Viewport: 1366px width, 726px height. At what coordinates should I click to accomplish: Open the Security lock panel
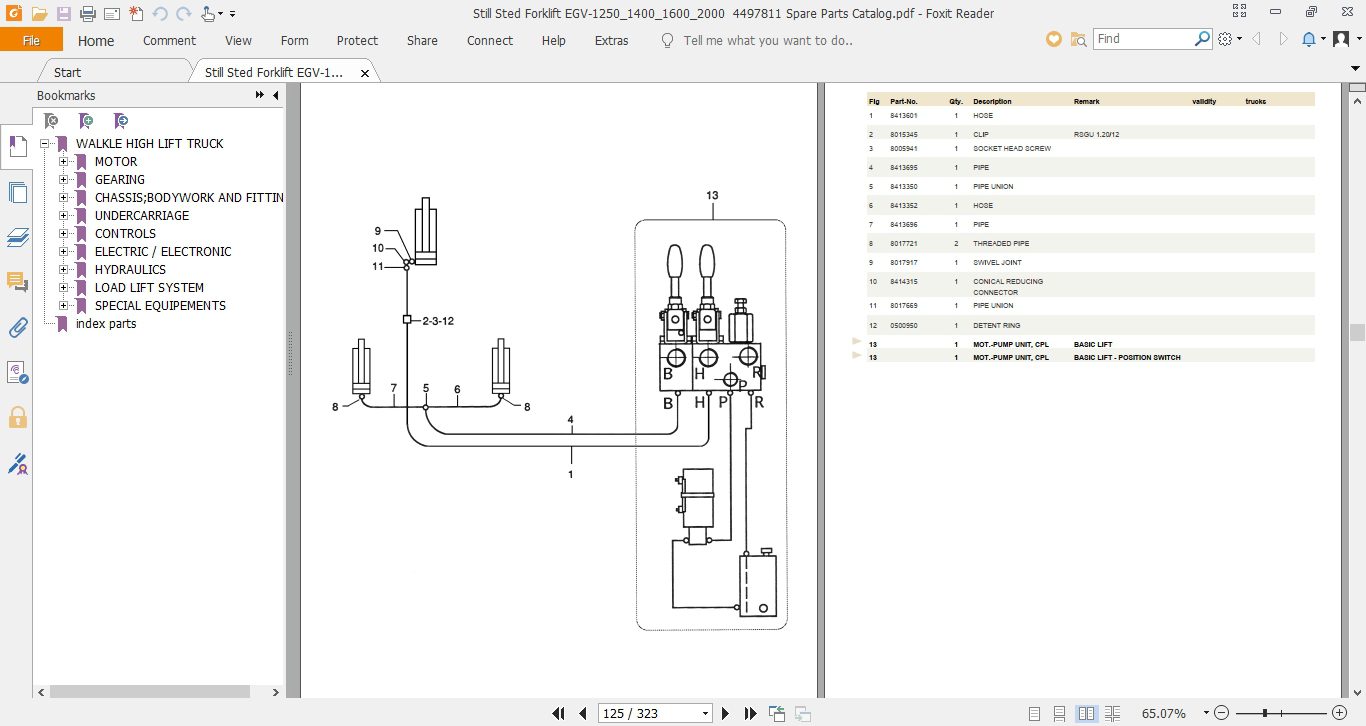point(17,417)
